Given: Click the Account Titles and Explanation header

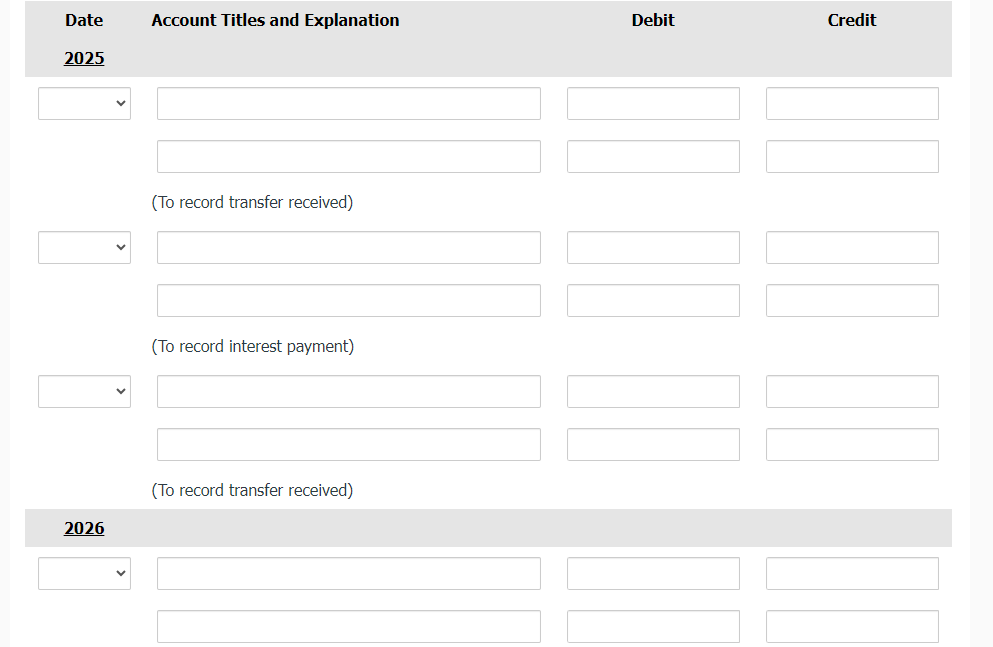Looking at the screenshot, I should 275,20.
